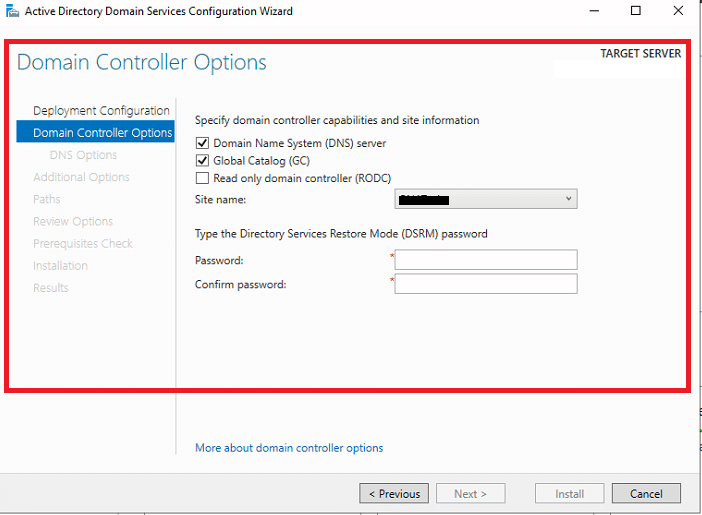Click 'Specify domain controller capabilities' text
Image resolution: width=702 pixels, height=515 pixels.
337,120
